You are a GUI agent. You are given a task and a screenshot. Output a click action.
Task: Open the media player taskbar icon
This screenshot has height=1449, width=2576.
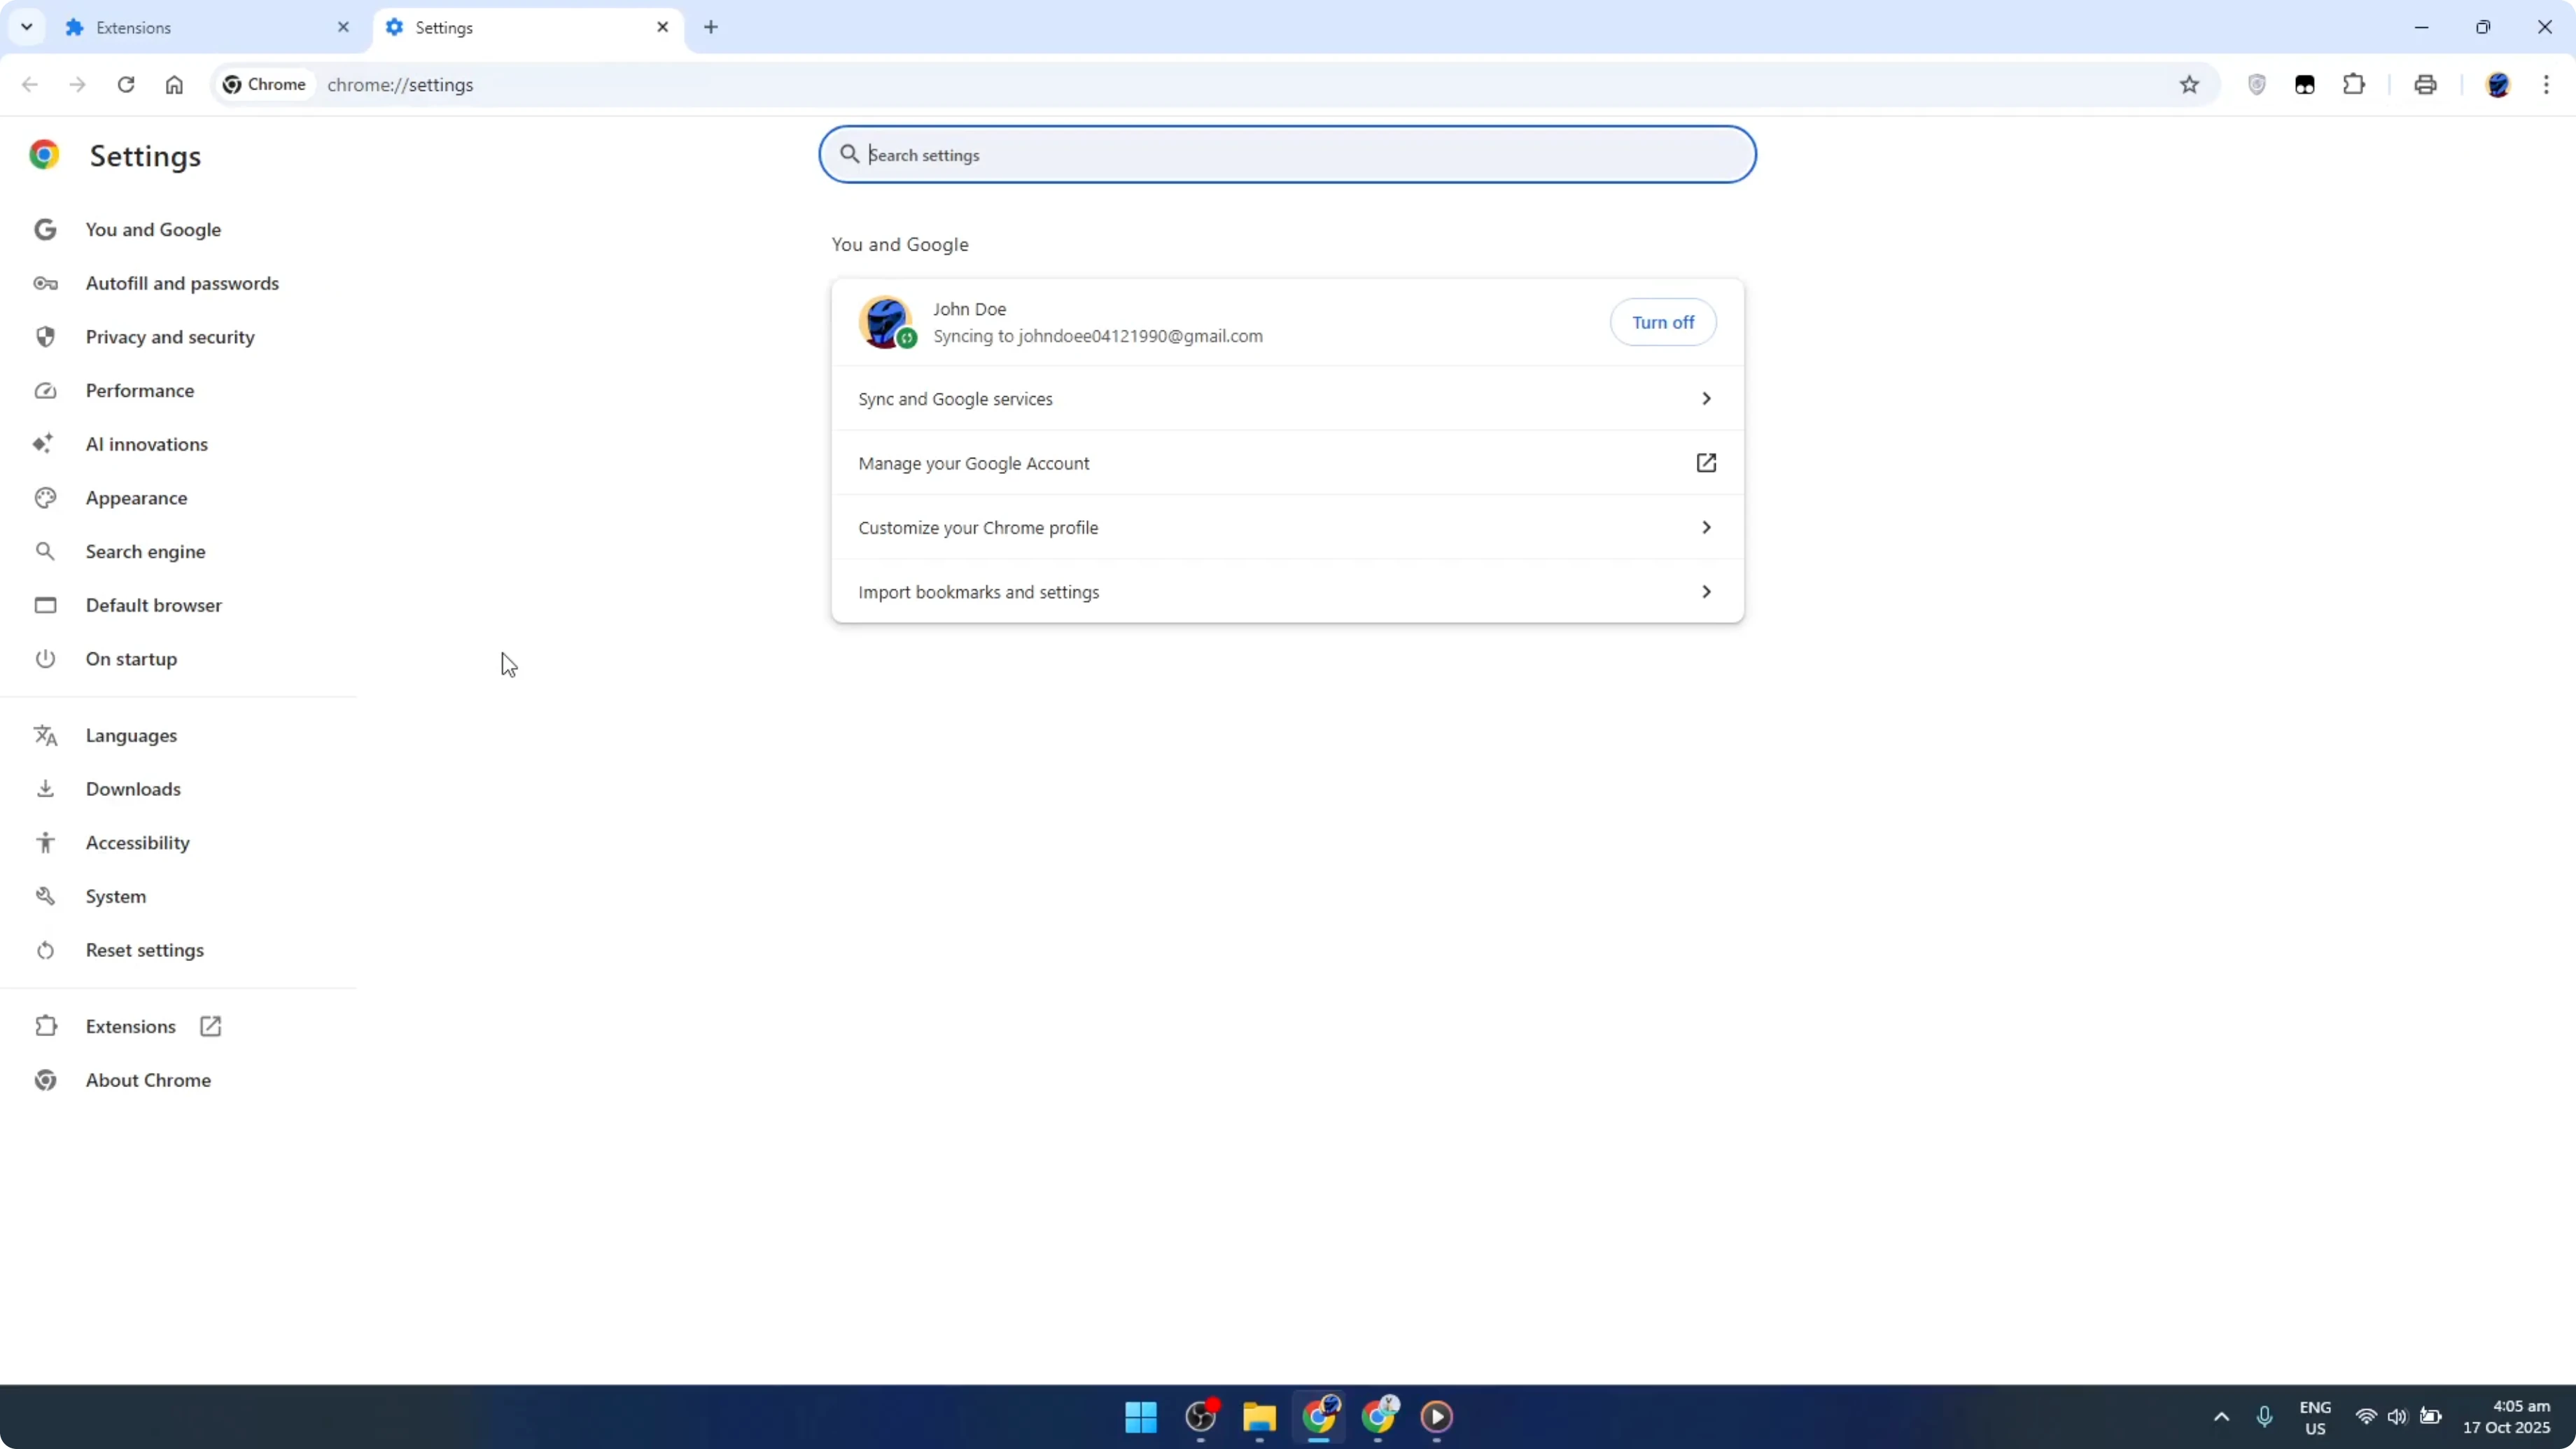click(1437, 1416)
